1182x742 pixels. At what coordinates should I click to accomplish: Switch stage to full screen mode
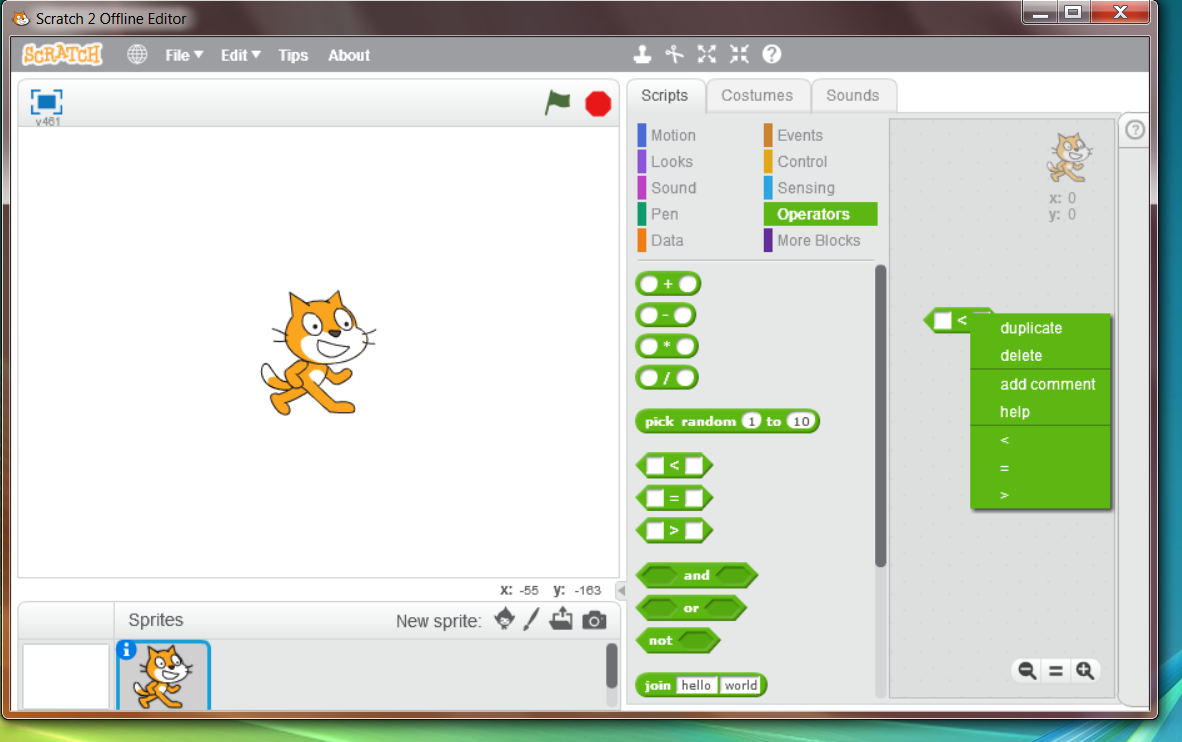click(47, 102)
